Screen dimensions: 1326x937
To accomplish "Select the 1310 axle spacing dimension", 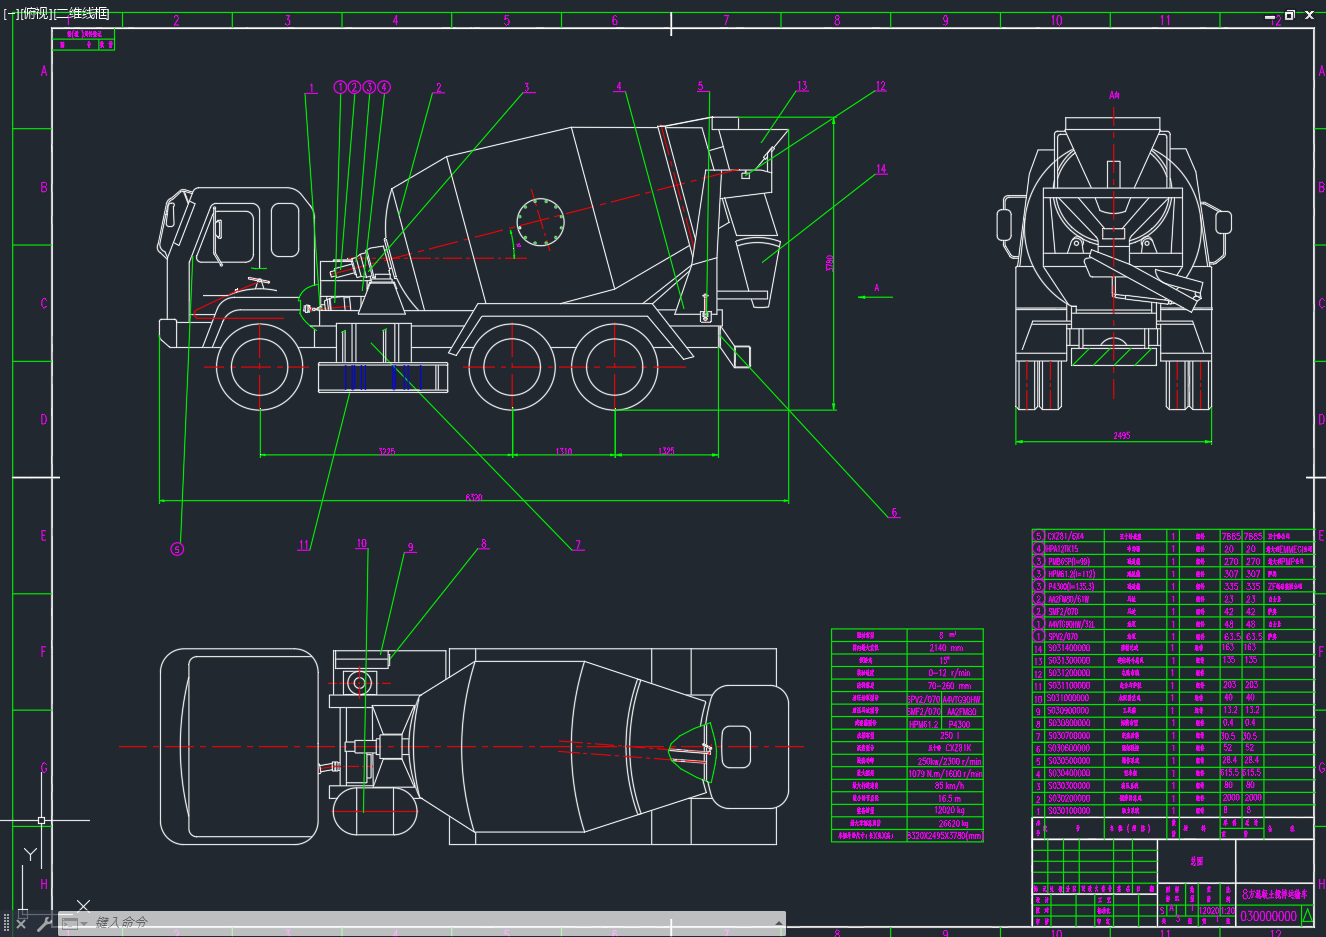I will pyautogui.click(x=564, y=452).
